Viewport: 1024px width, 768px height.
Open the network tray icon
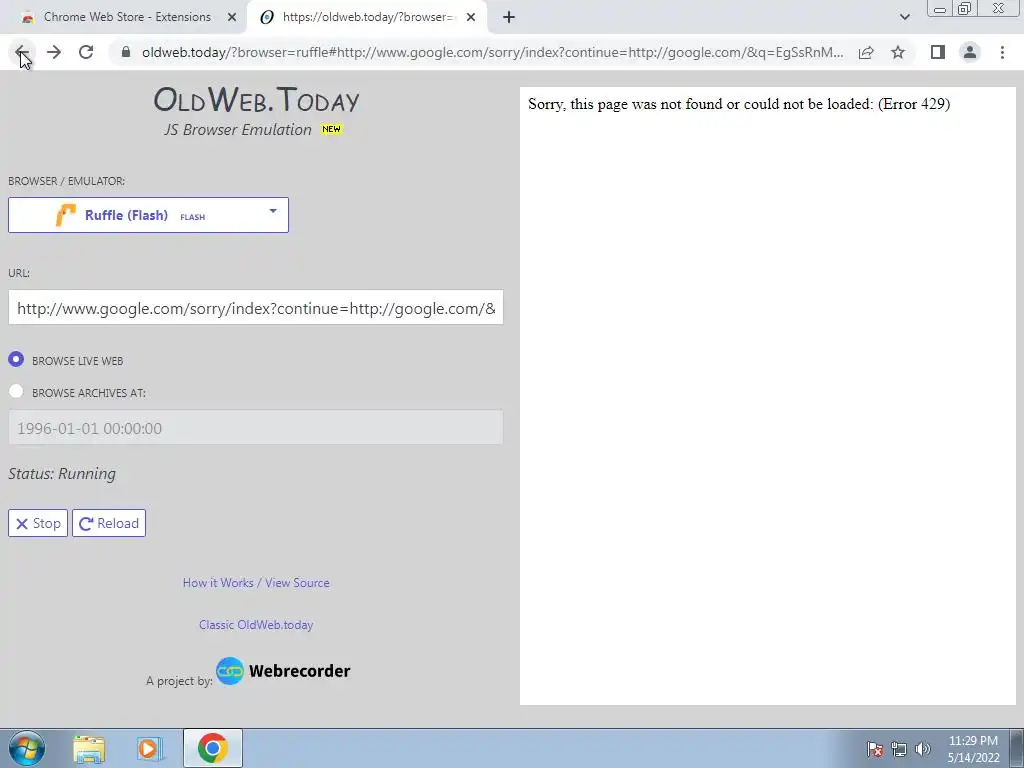click(x=899, y=749)
